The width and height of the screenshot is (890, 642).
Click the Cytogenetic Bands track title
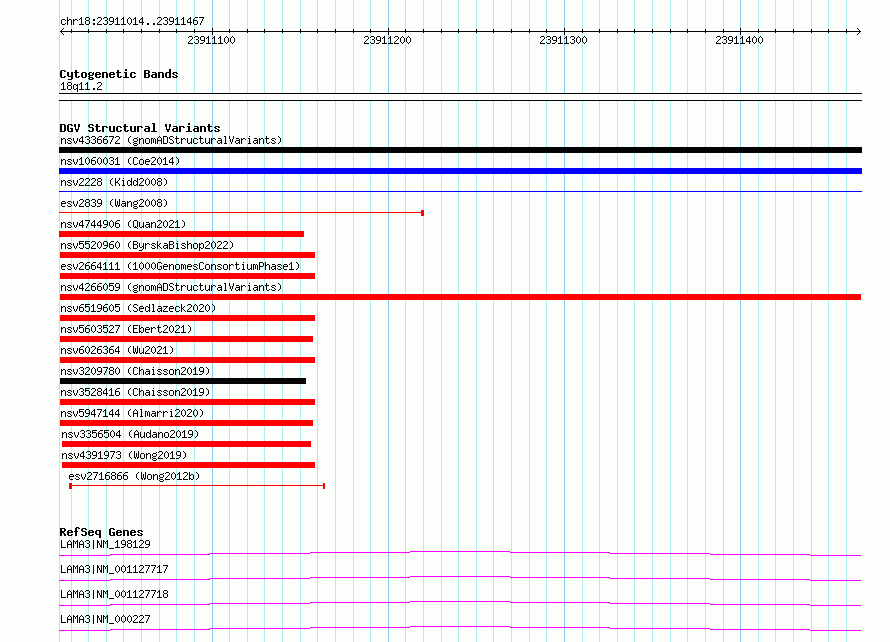point(119,74)
